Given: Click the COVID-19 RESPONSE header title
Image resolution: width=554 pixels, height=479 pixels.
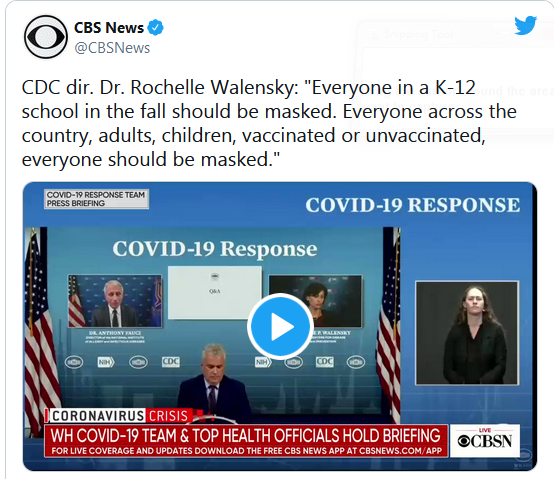Looking at the screenshot, I should point(413,205).
